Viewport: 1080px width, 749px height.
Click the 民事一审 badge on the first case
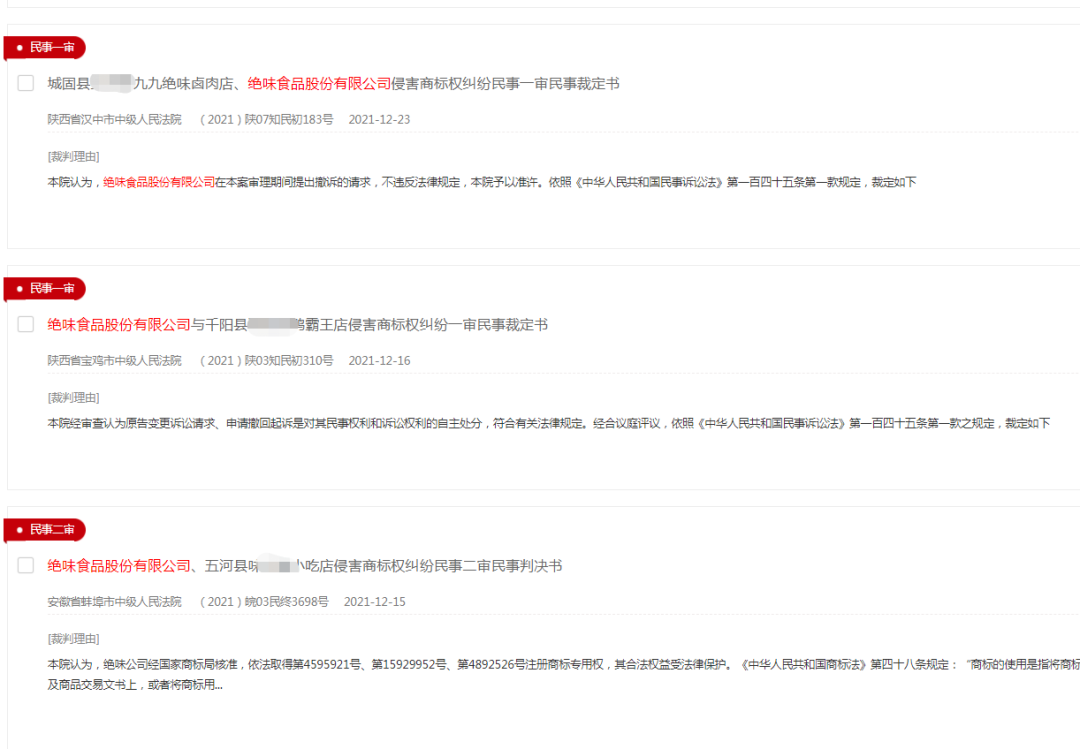tap(45, 47)
